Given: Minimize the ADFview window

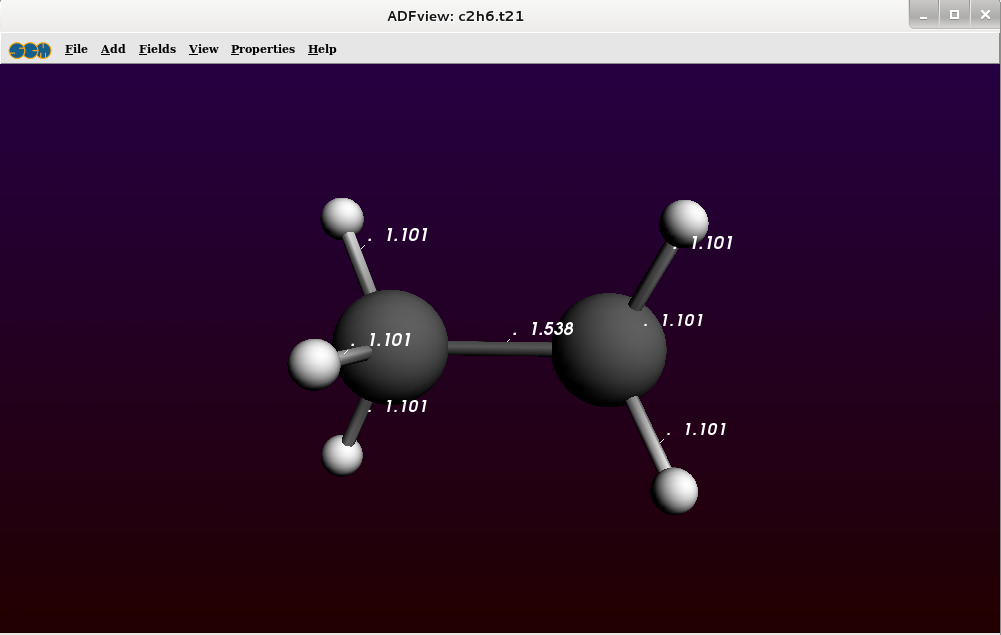Looking at the screenshot, I should (924, 15).
